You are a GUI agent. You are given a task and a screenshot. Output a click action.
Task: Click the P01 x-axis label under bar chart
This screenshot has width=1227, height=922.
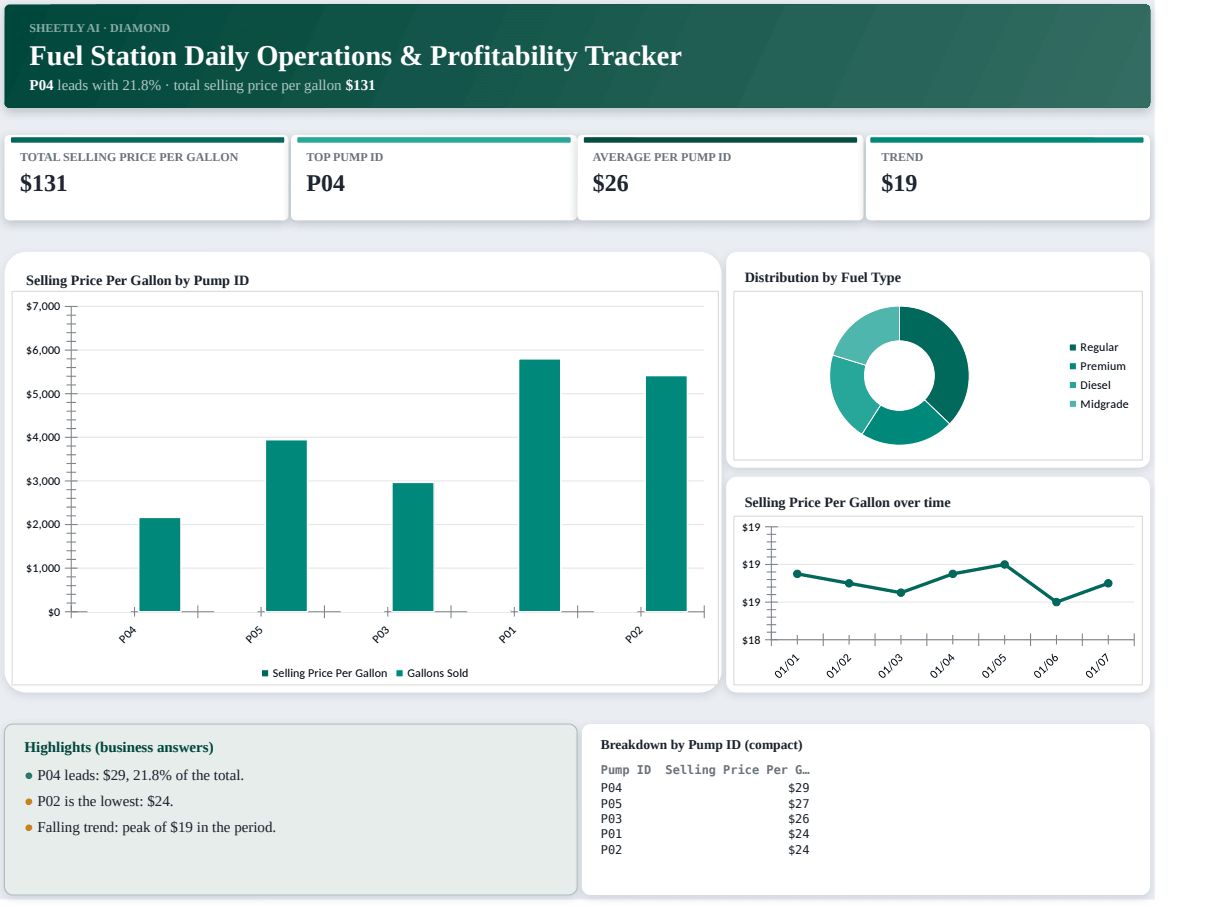pos(507,634)
